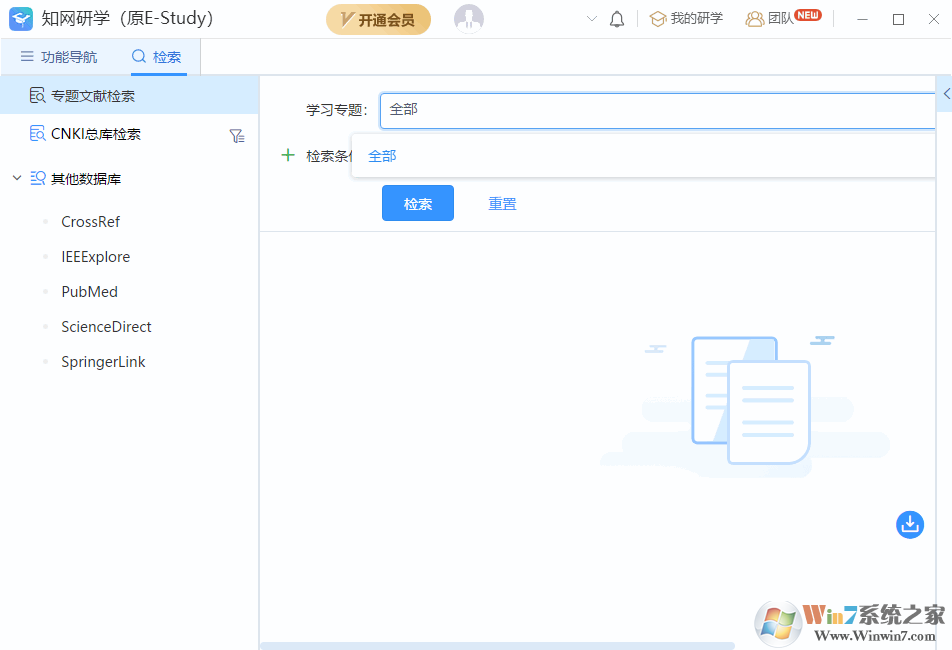This screenshot has width=952, height=650.
Task: Open the 团队 team icon
Action: [x=754, y=19]
